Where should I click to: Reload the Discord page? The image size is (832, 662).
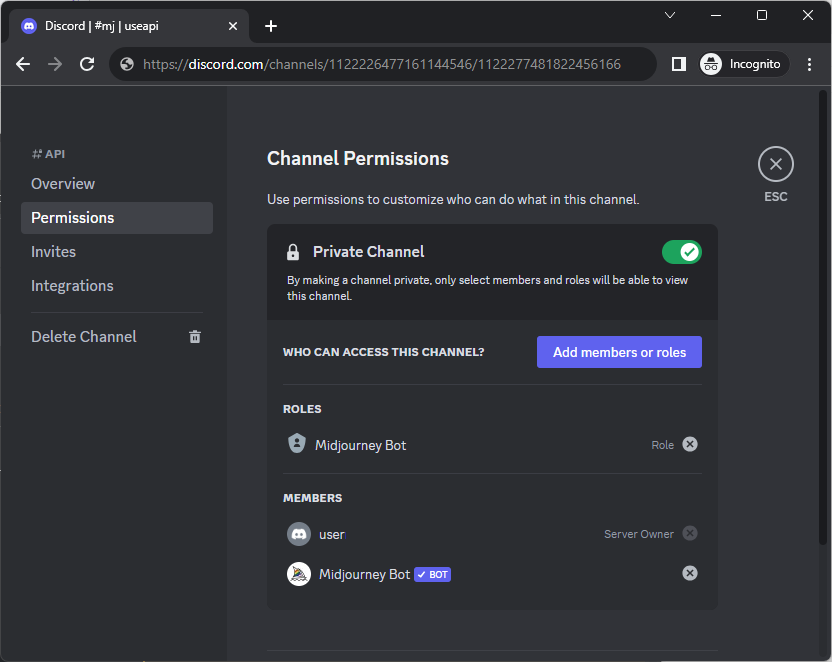click(87, 64)
